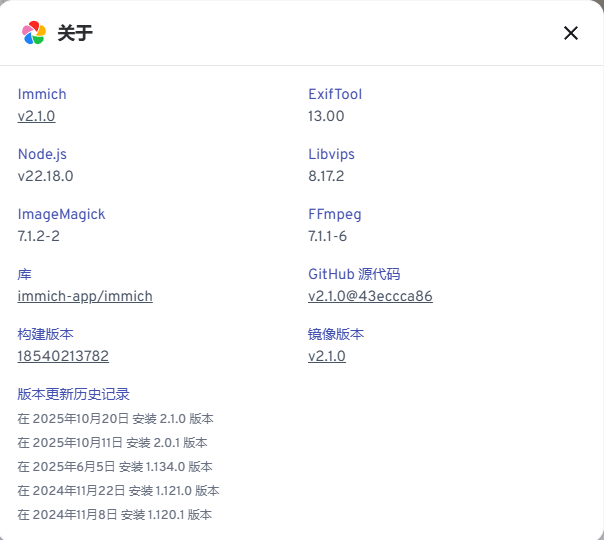Image resolution: width=604 pixels, height=540 pixels.
Task: Click the Immich logo in the dialog header
Action: pyautogui.click(x=34, y=33)
